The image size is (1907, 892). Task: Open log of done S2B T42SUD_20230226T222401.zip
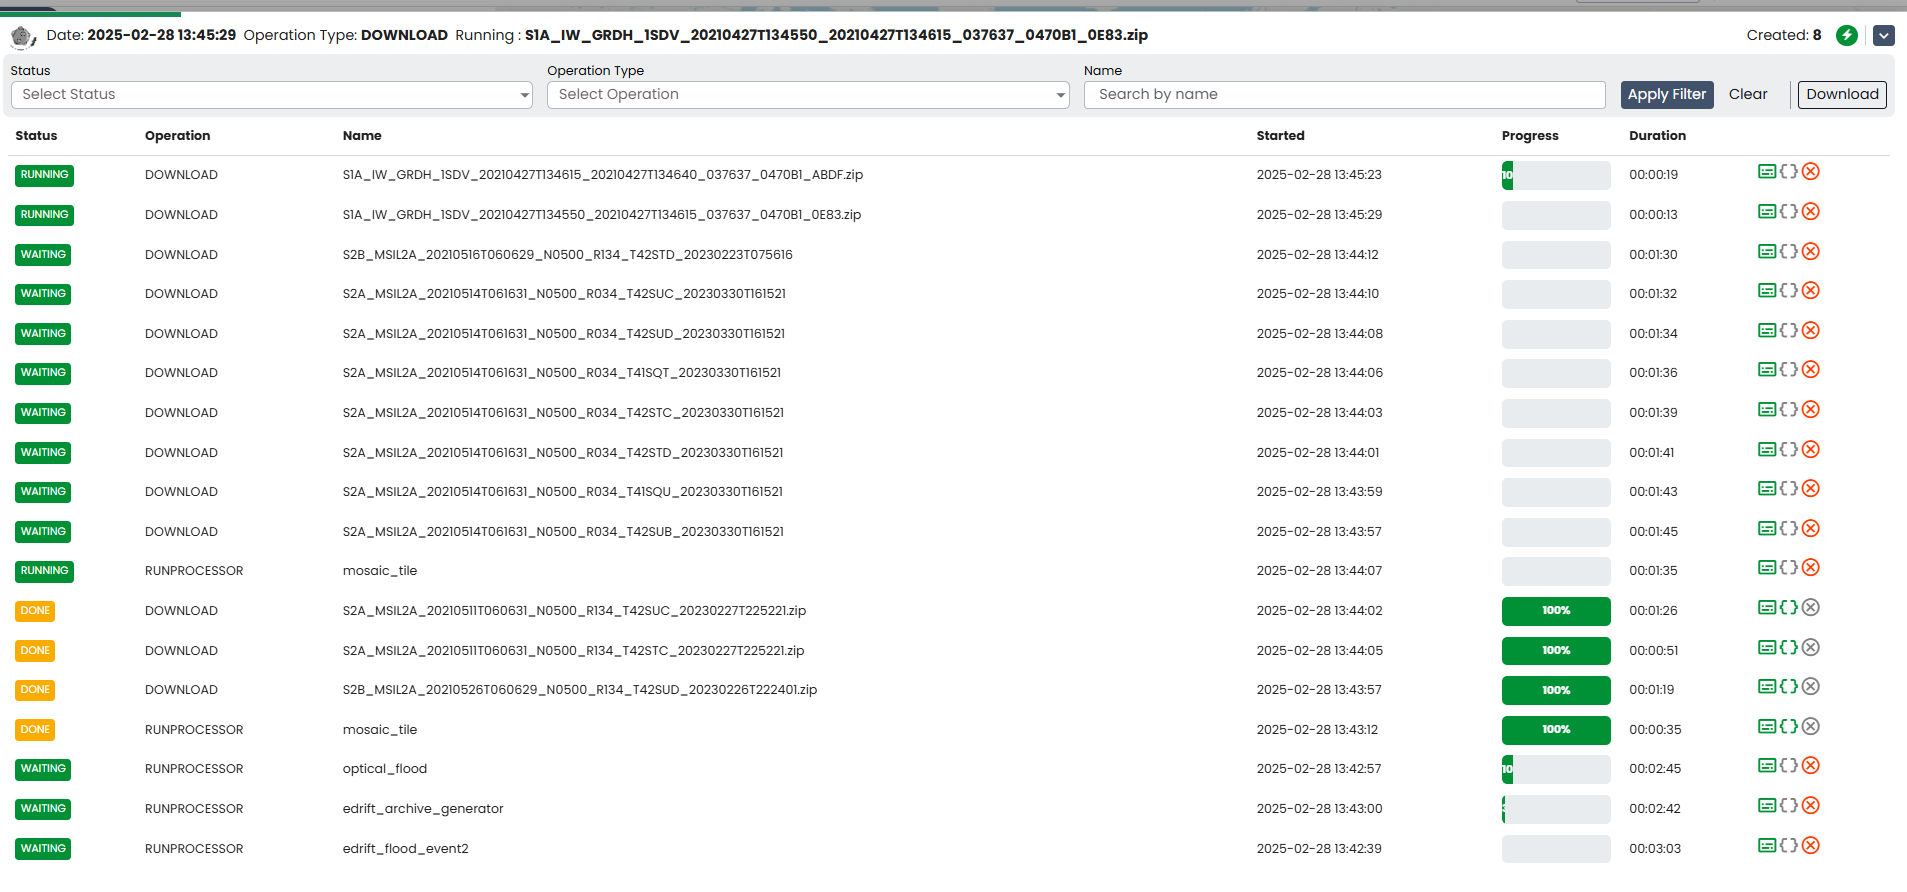(x=1767, y=687)
